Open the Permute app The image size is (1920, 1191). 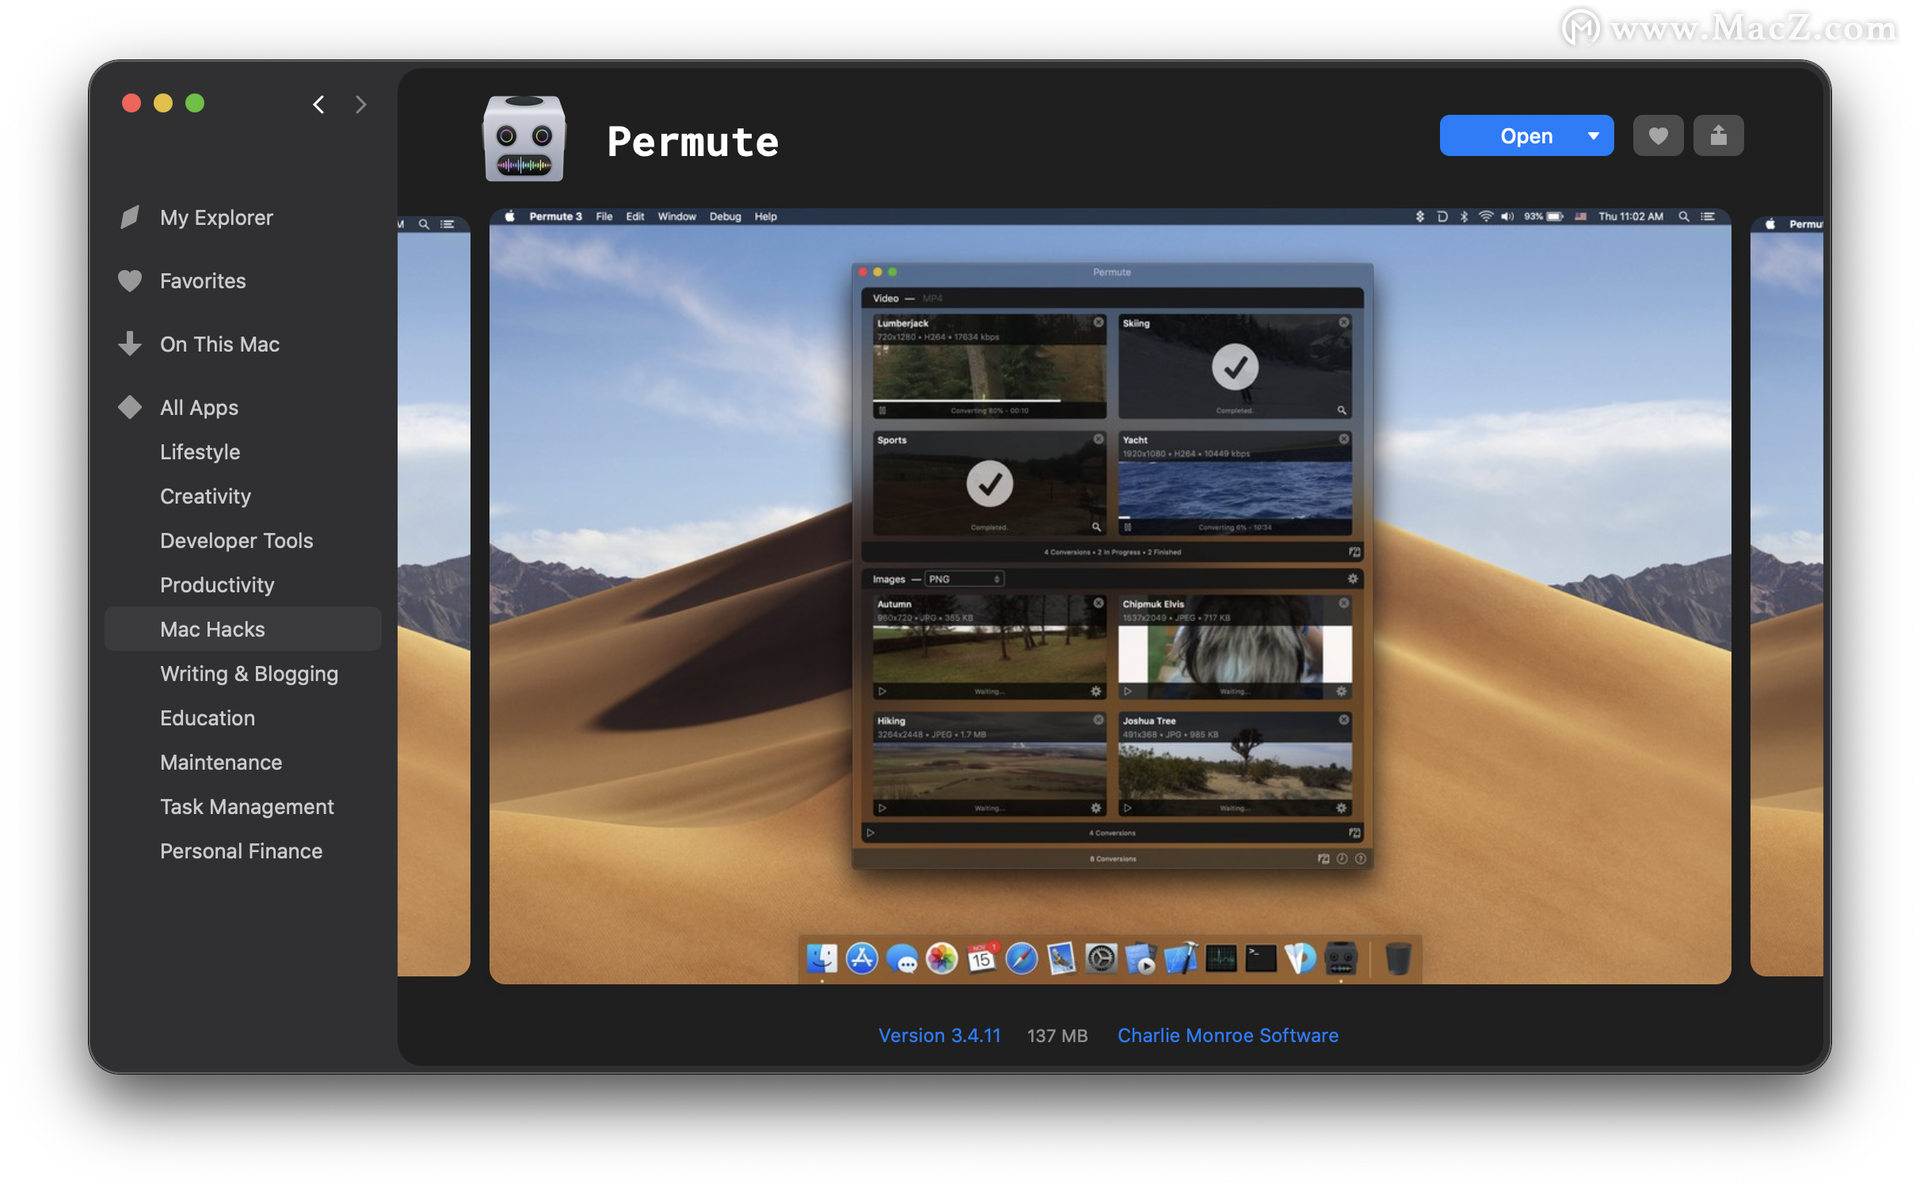1526,136
